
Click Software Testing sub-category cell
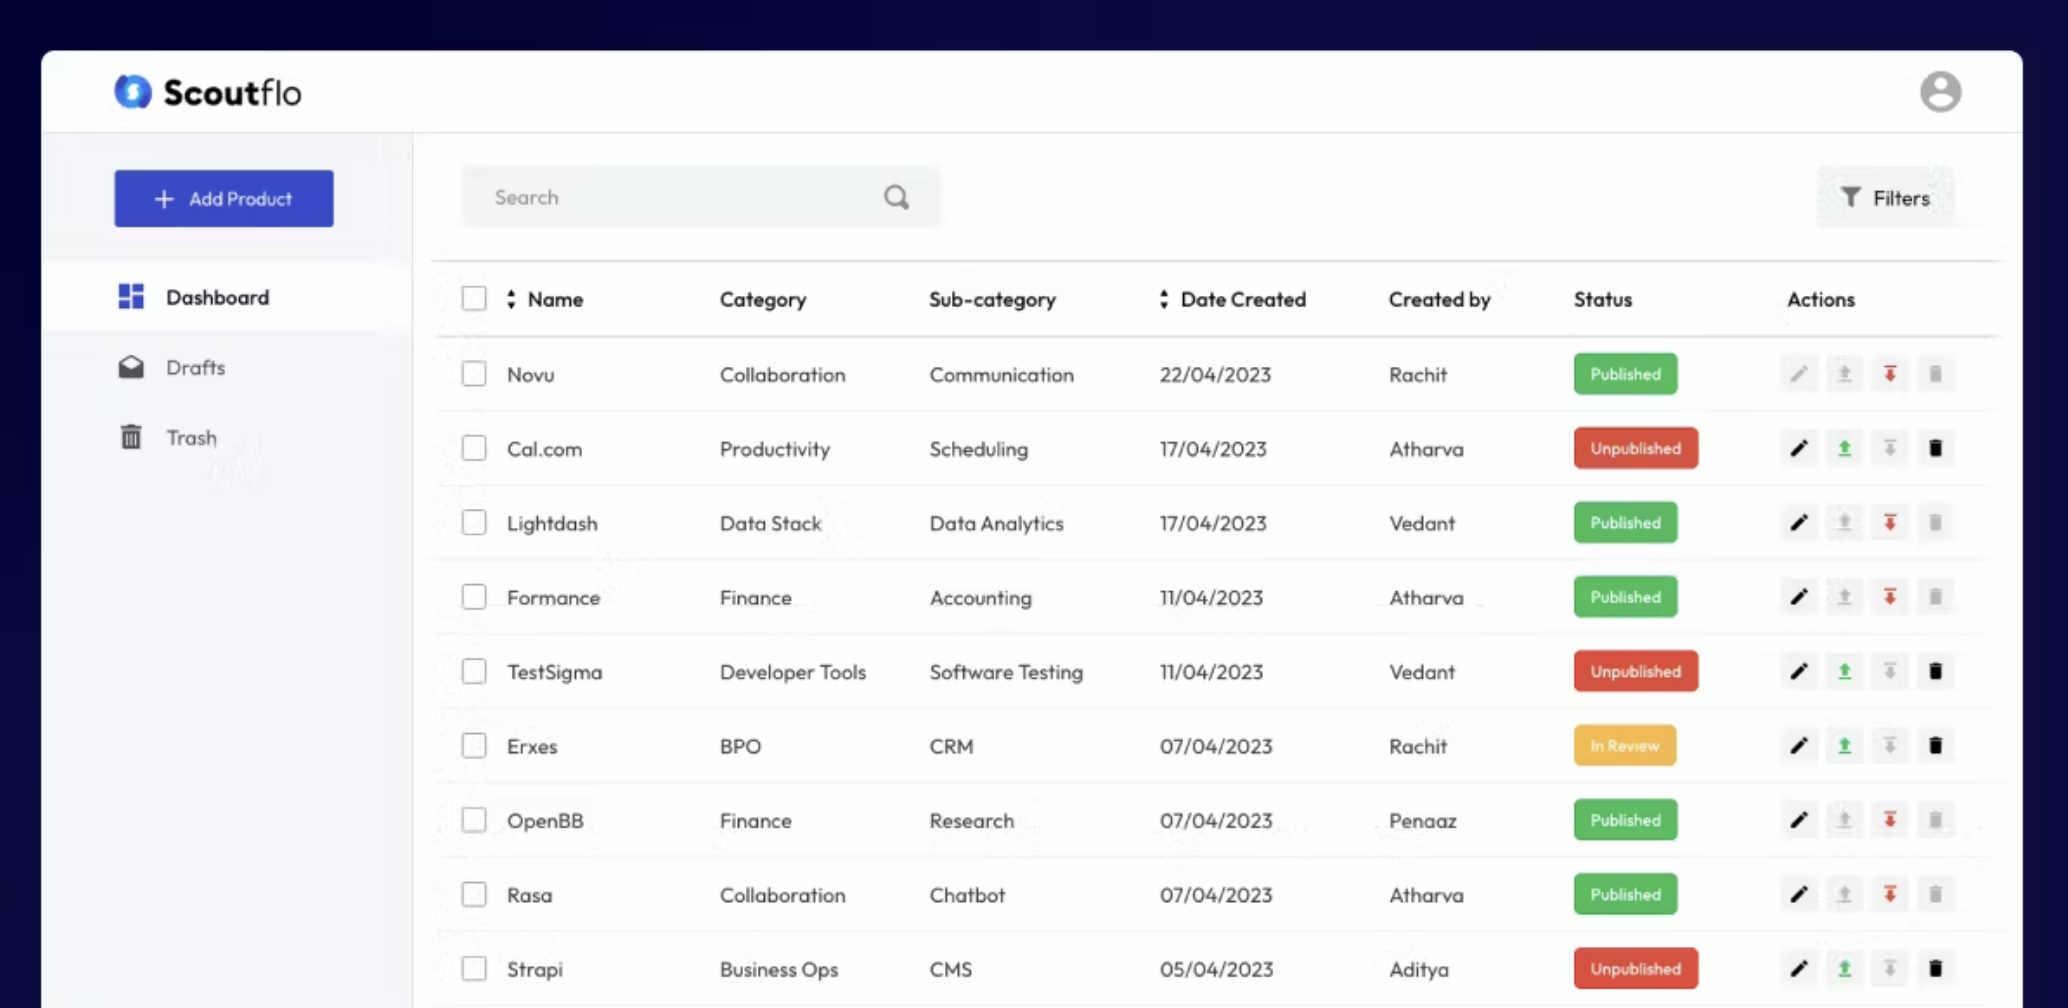click(1006, 672)
